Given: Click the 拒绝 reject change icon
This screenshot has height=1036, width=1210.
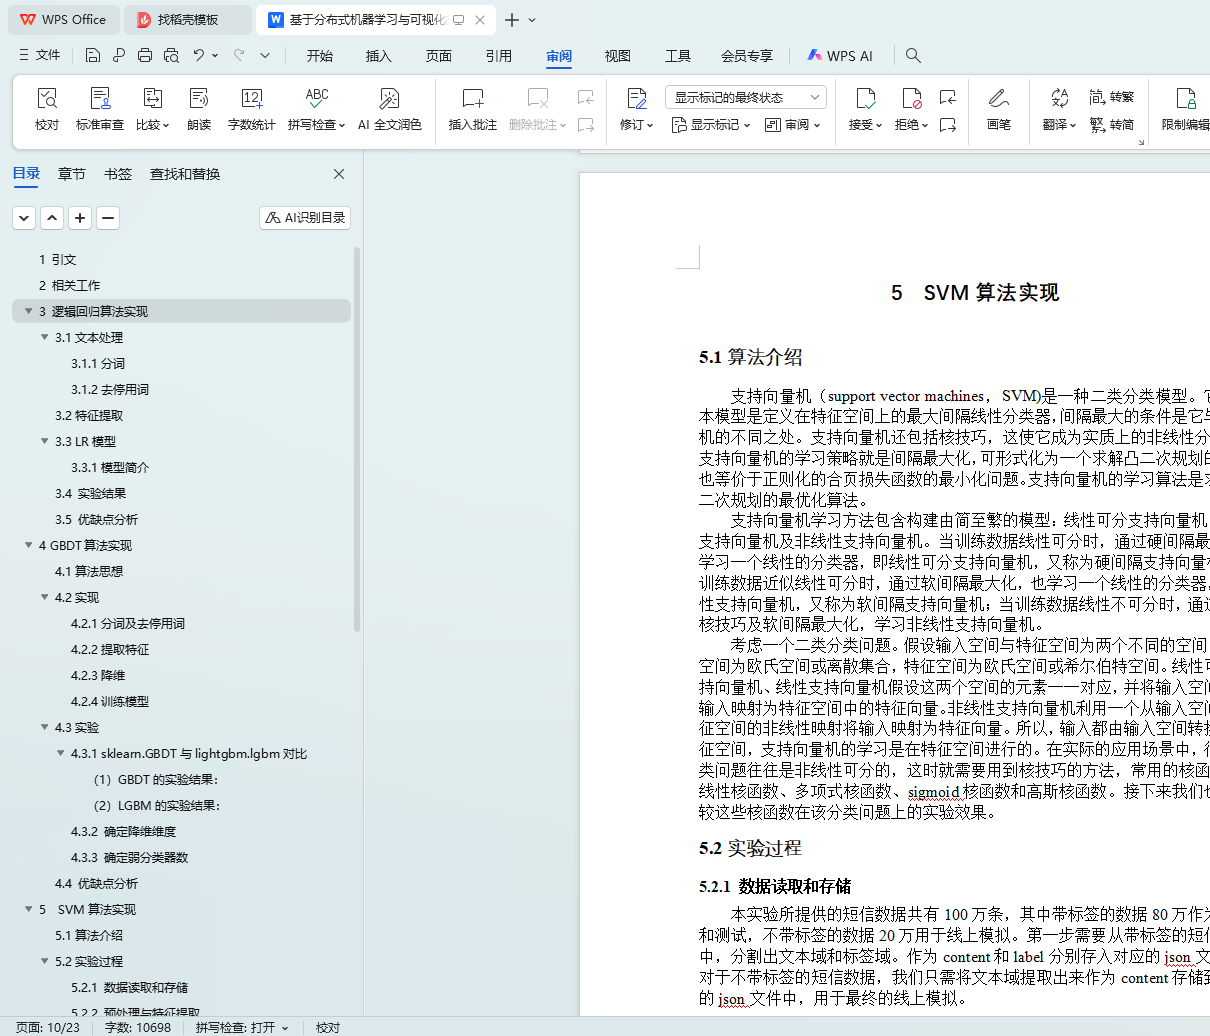Looking at the screenshot, I should coord(911,98).
